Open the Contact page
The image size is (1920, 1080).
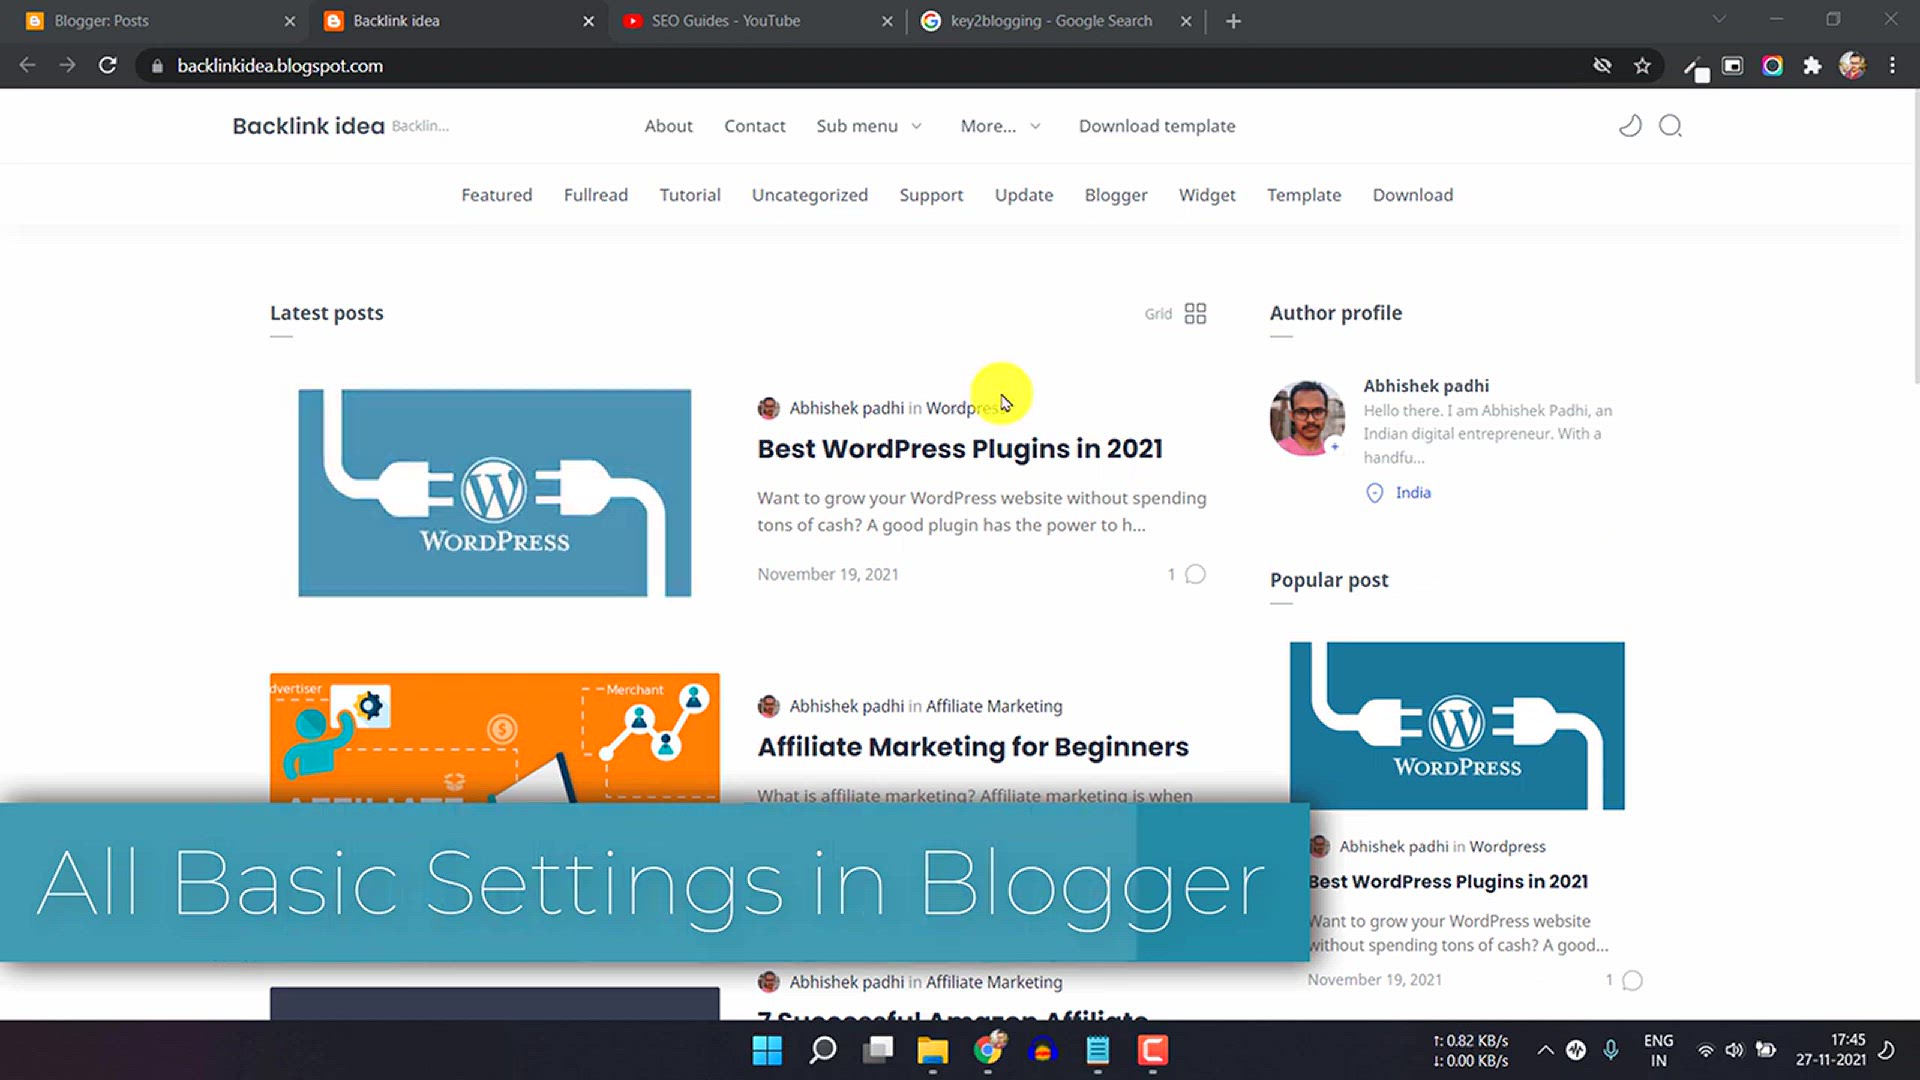pos(755,126)
